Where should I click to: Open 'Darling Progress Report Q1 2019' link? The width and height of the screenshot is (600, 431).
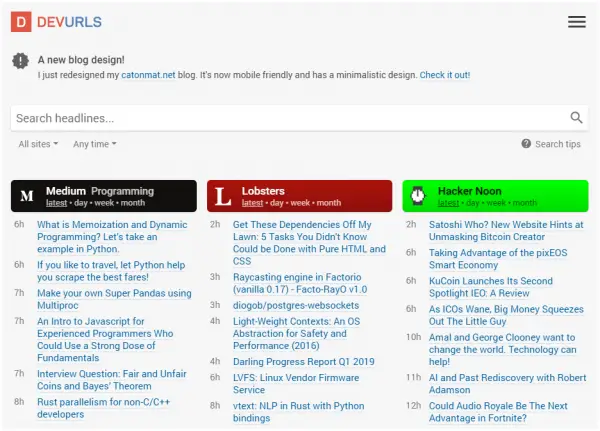point(303,362)
